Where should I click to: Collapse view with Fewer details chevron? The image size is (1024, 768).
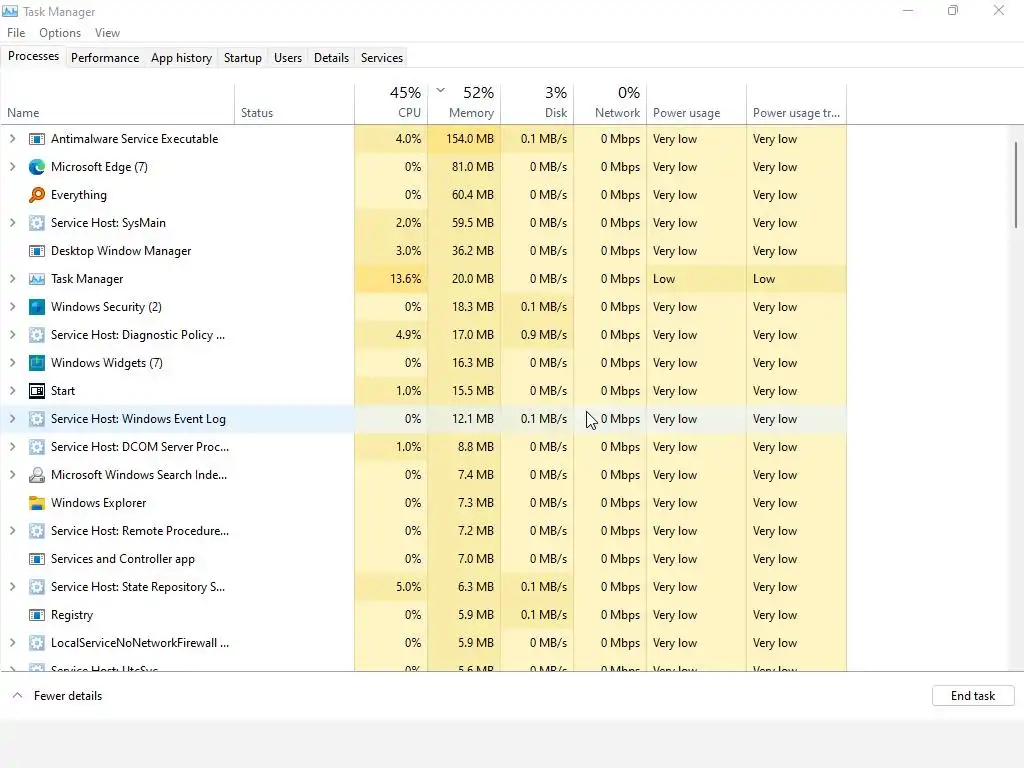(18, 696)
